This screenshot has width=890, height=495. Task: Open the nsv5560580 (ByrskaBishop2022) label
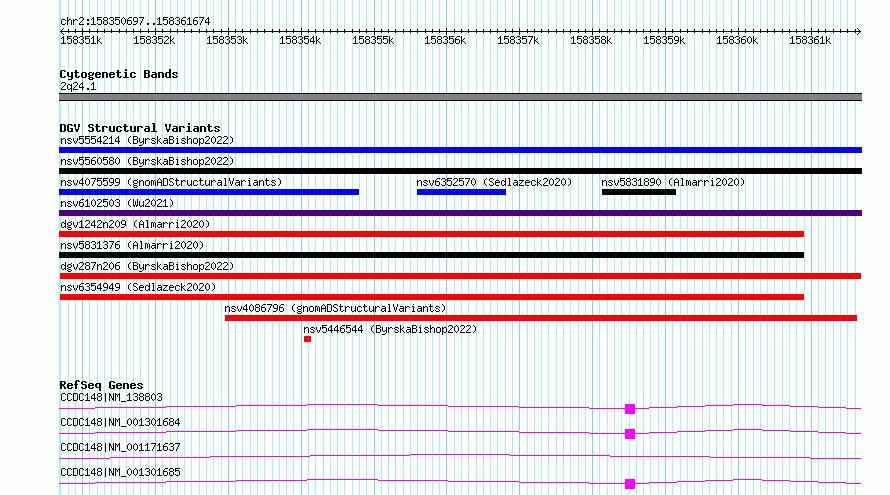point(147,161)
